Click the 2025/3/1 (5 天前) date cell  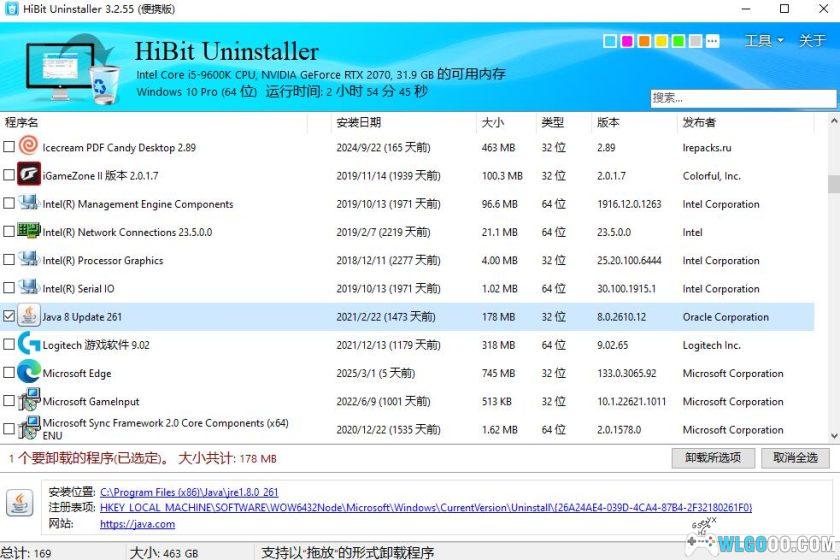click(x=376, y=373)
